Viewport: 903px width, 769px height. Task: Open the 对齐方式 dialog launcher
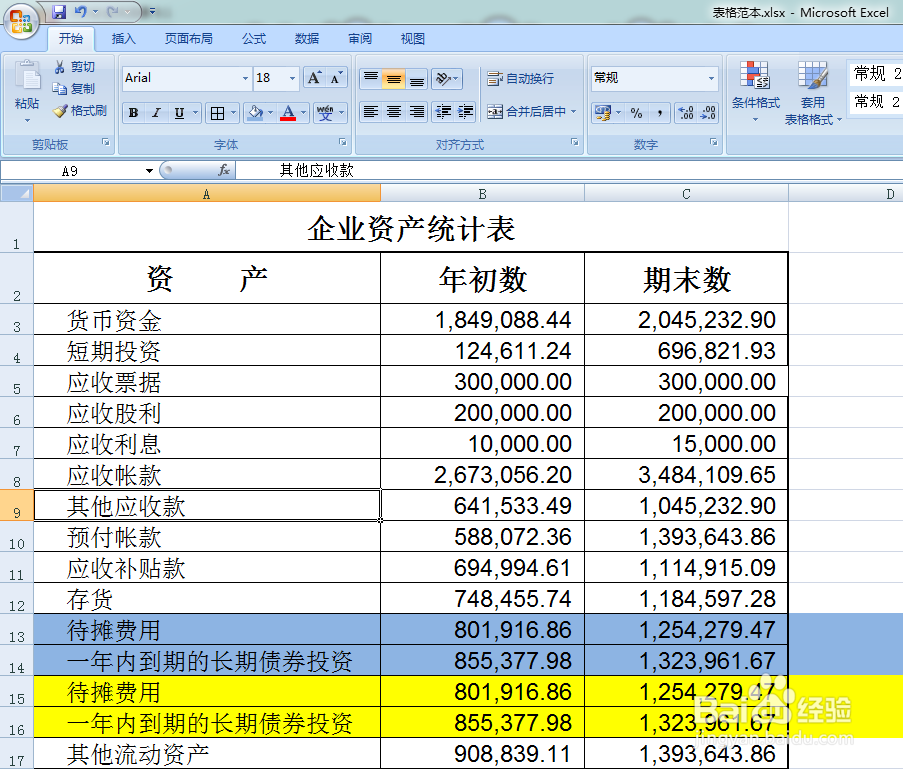[x=575, y=142]
